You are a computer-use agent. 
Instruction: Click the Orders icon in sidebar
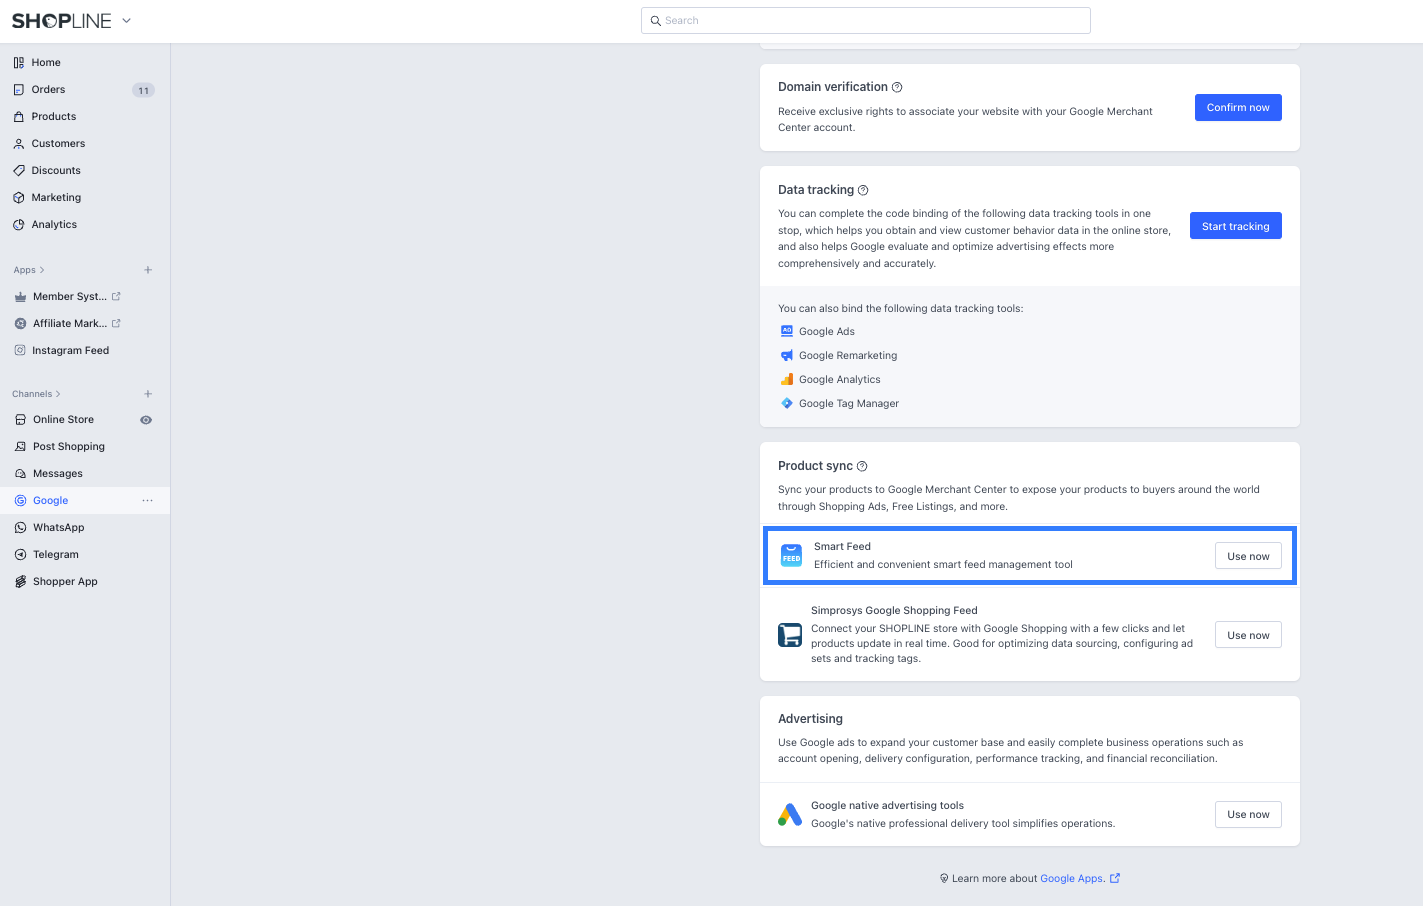19,89
